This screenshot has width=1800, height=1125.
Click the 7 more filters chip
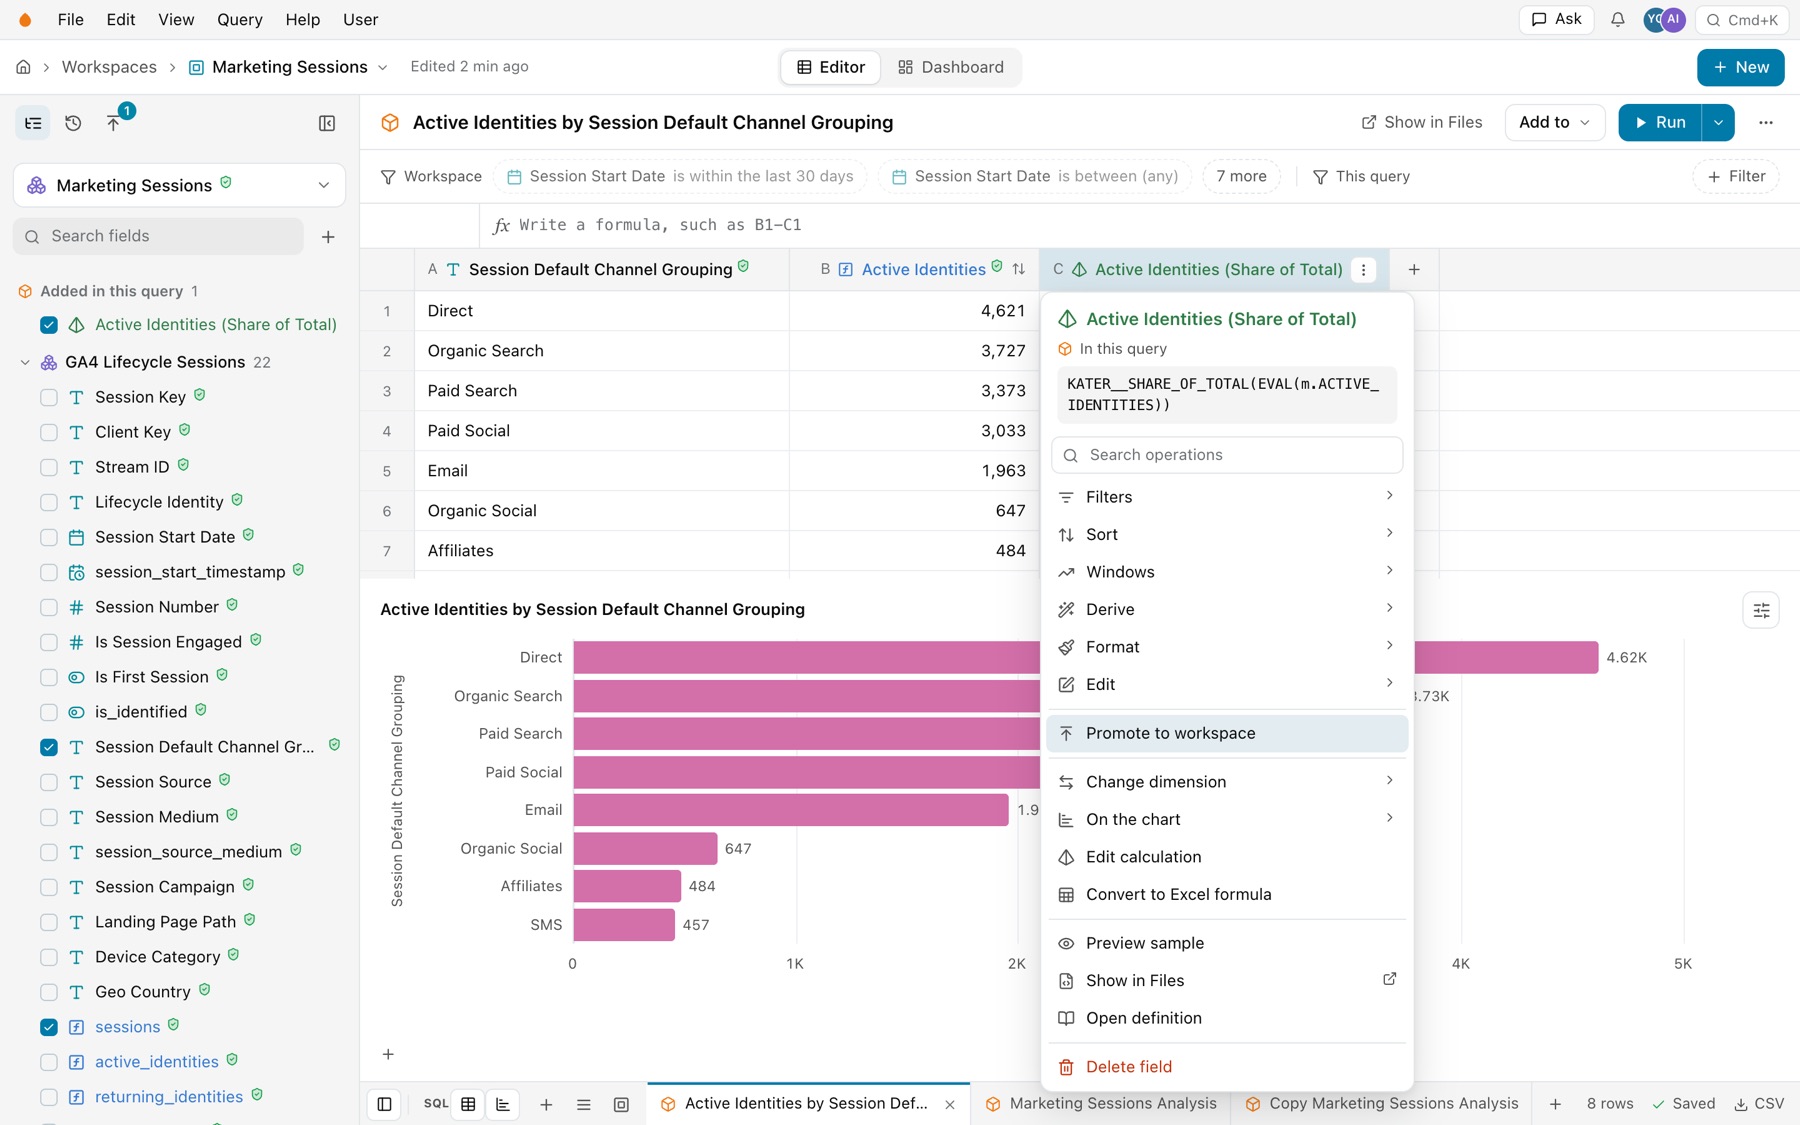1241,176
